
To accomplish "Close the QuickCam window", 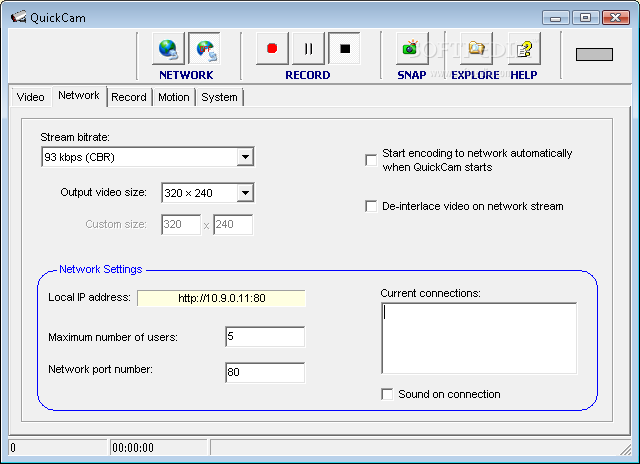I will tap(616, 18).
